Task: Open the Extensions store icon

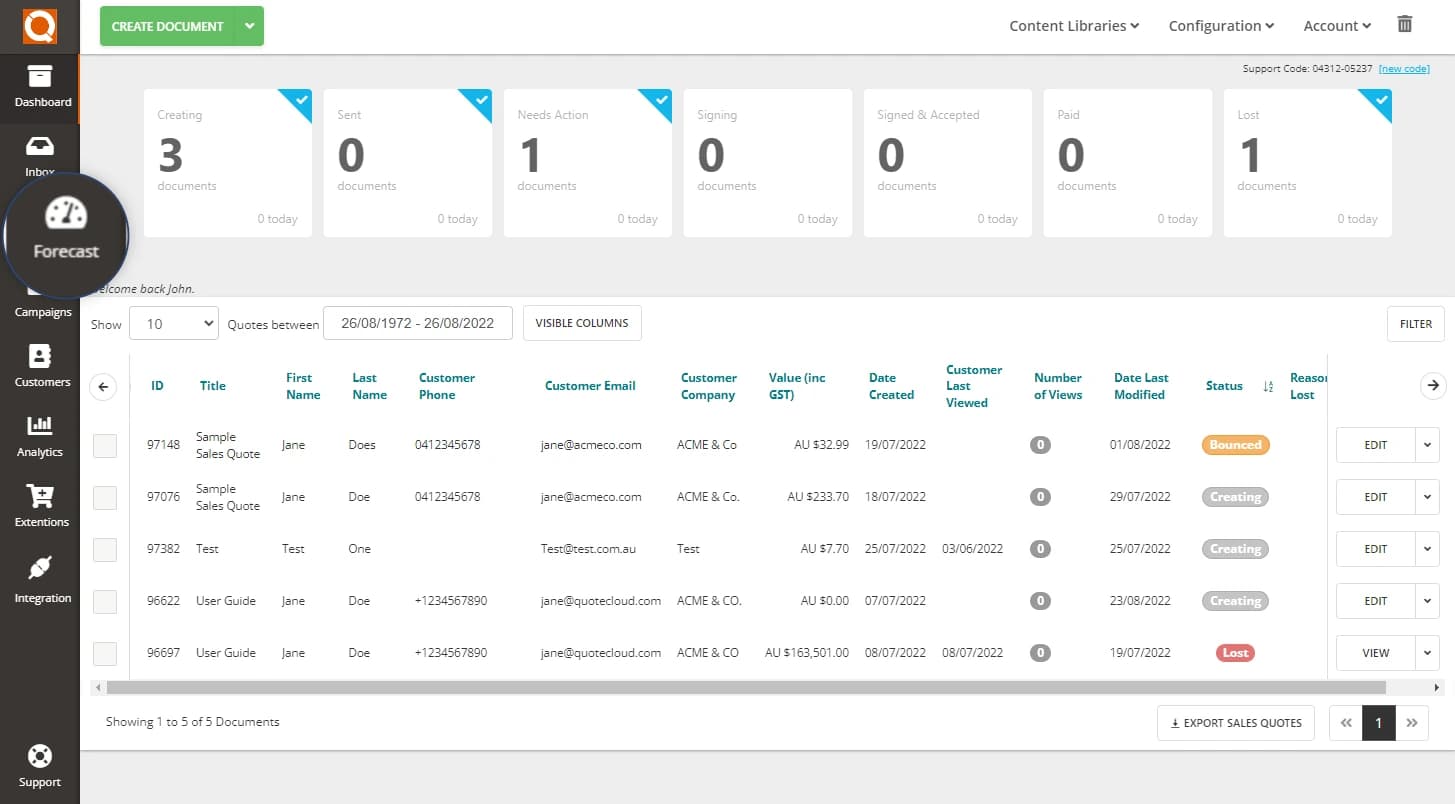Action: (40, 505)
